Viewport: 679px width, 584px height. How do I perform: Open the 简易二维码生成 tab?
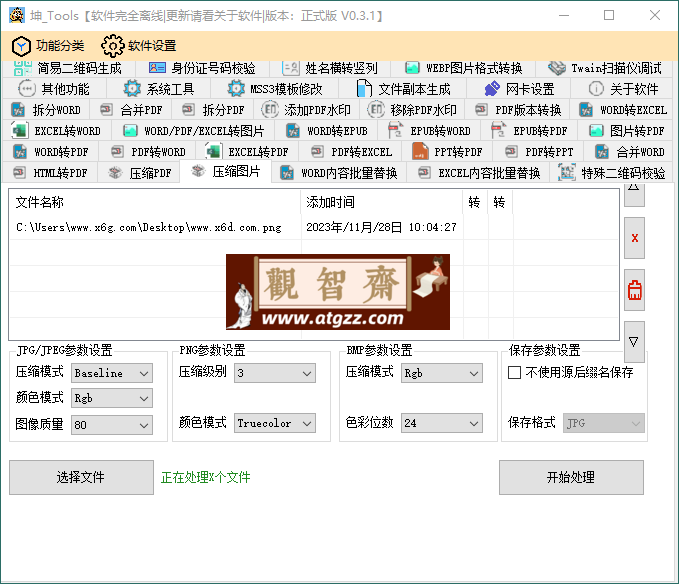coord(68,68)
